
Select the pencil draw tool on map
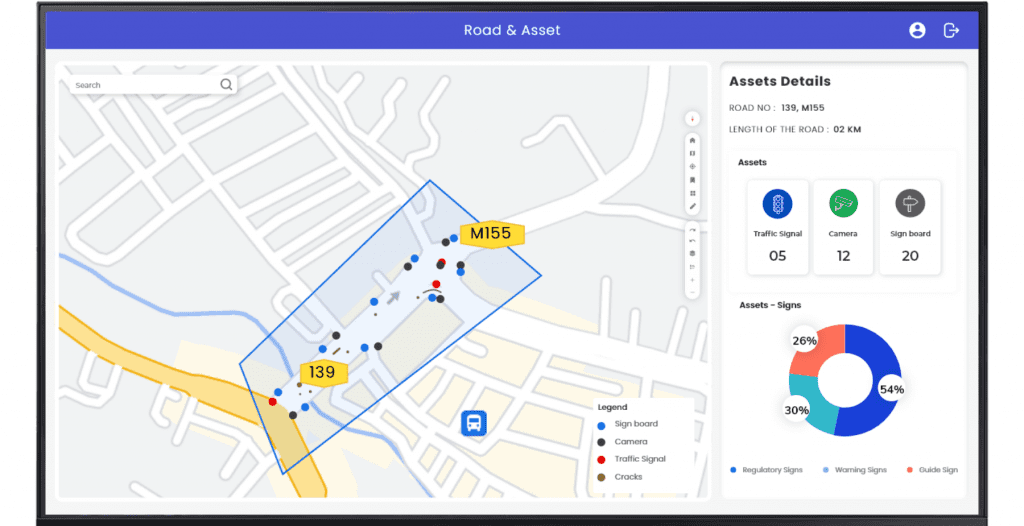click(x=692, y=206)
